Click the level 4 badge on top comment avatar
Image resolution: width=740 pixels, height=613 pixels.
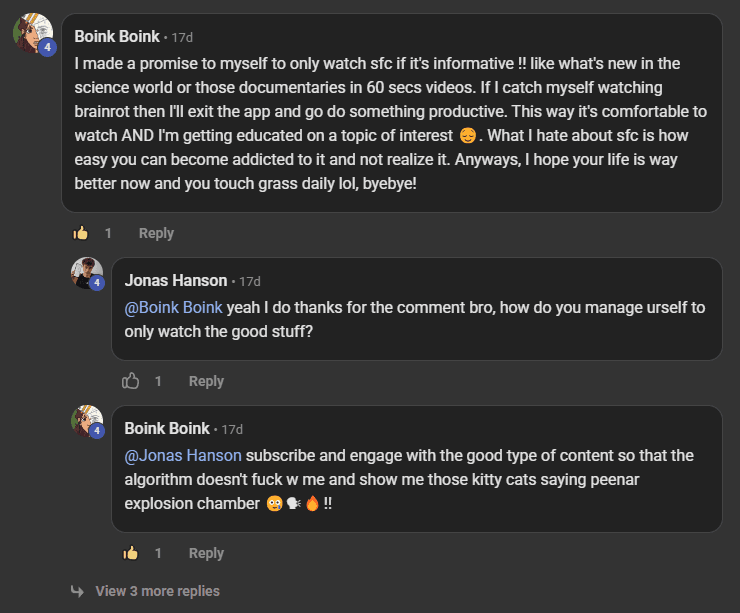point(46,47)
